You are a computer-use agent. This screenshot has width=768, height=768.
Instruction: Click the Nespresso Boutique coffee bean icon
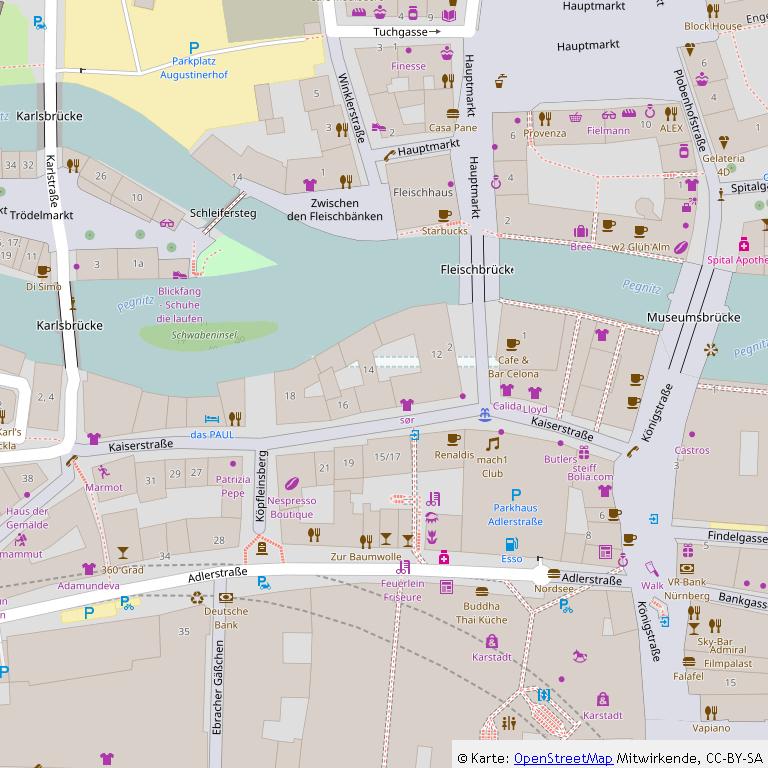point(292,484)
